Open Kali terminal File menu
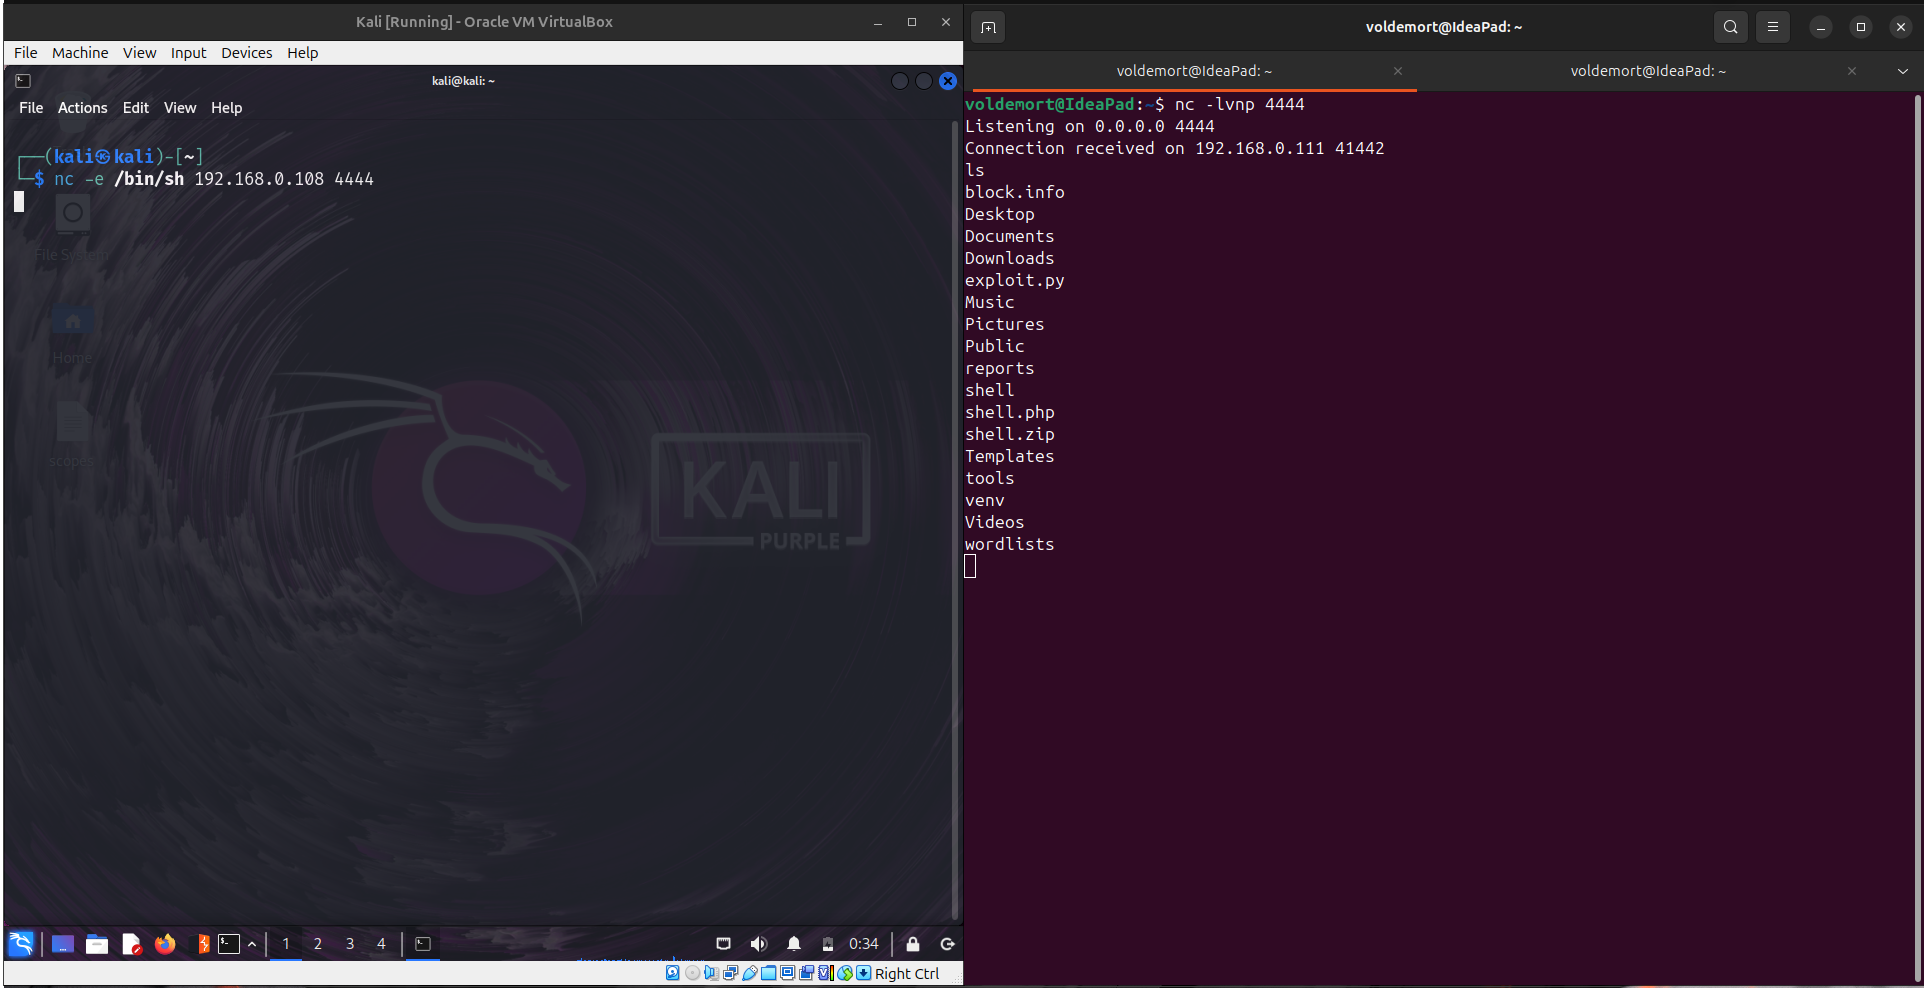The image size is (1924, 988). click(31, 108)
